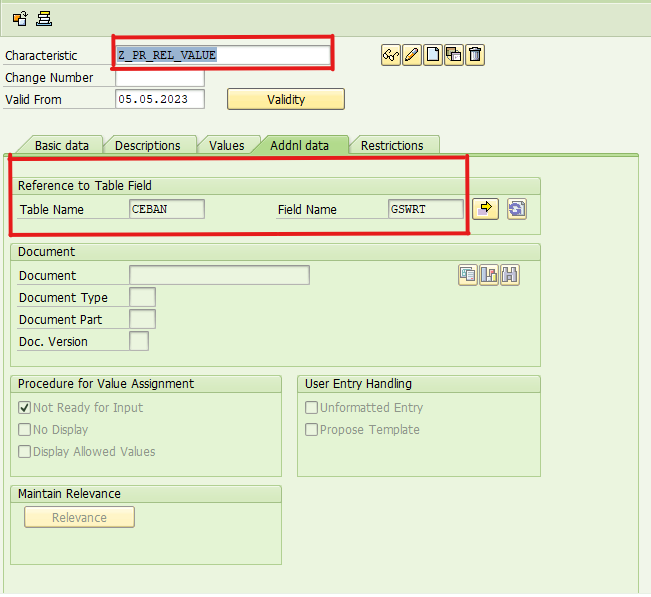Click the first document display icon

(x=468, y=275)
